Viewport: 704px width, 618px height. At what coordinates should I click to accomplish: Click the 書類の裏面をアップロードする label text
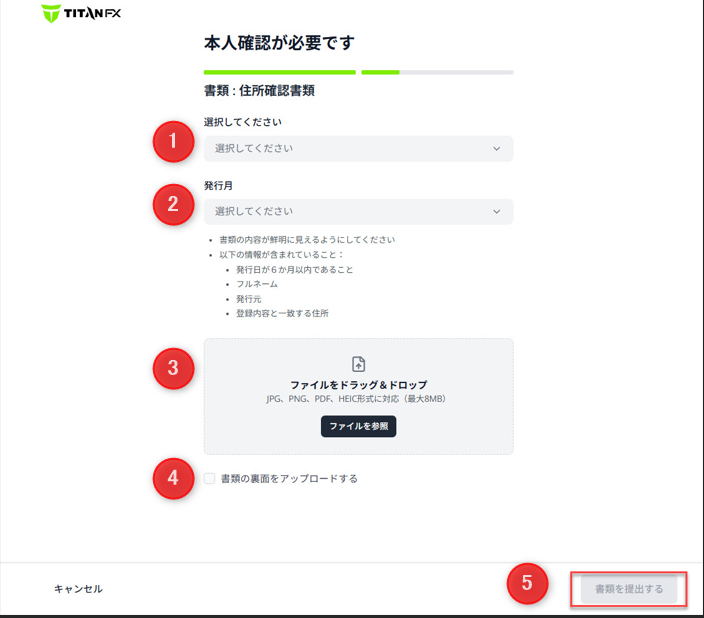[289, 479]
